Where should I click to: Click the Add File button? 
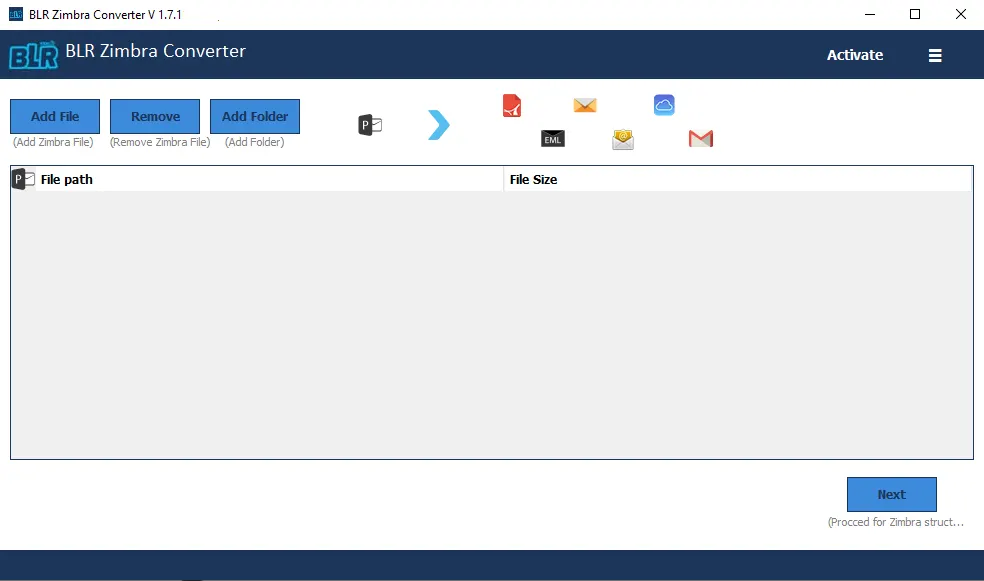(x=54, y=116)
